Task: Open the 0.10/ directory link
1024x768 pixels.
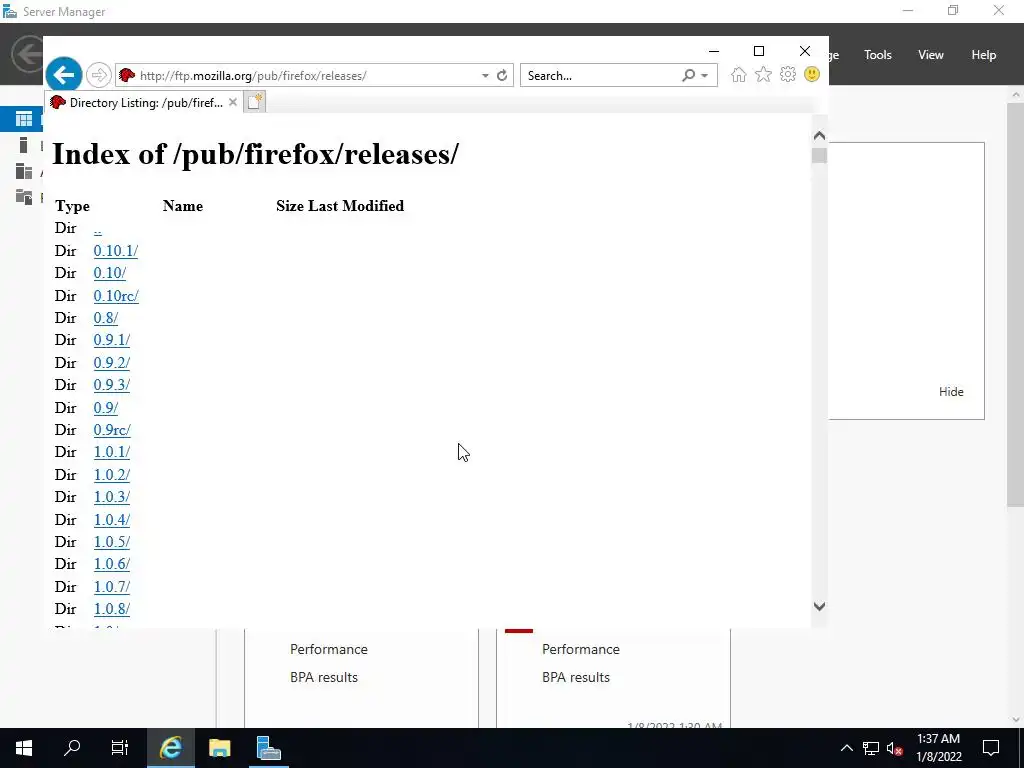Action: click(x=110, y=273)
